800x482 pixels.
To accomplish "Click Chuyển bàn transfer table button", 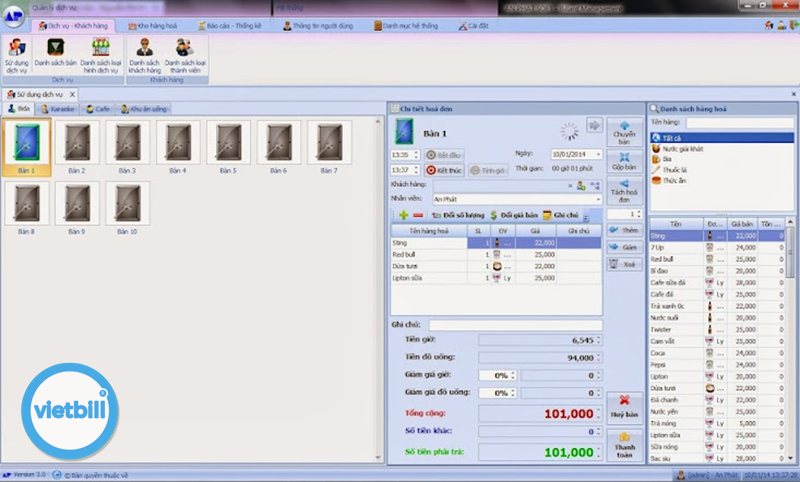I will coord(625,132).
